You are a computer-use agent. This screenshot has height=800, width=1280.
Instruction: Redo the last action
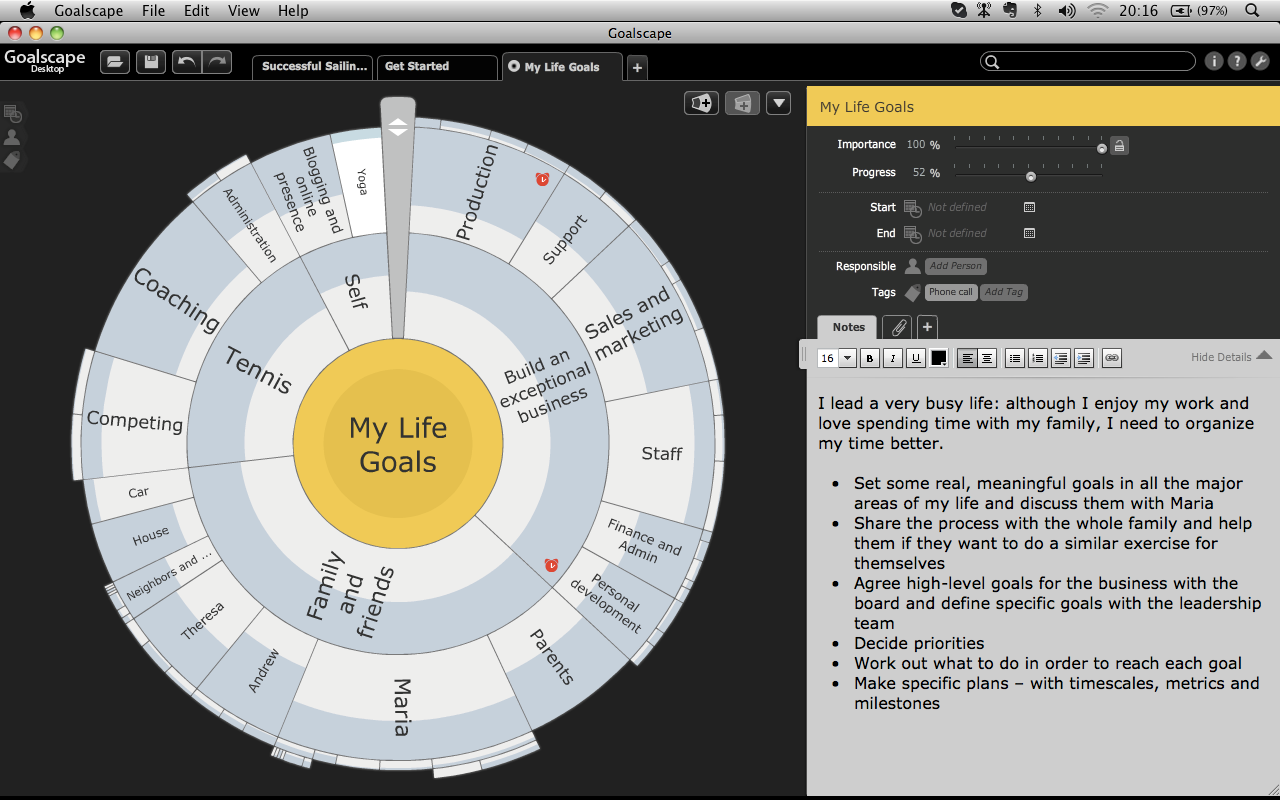[x=217, y=62]
